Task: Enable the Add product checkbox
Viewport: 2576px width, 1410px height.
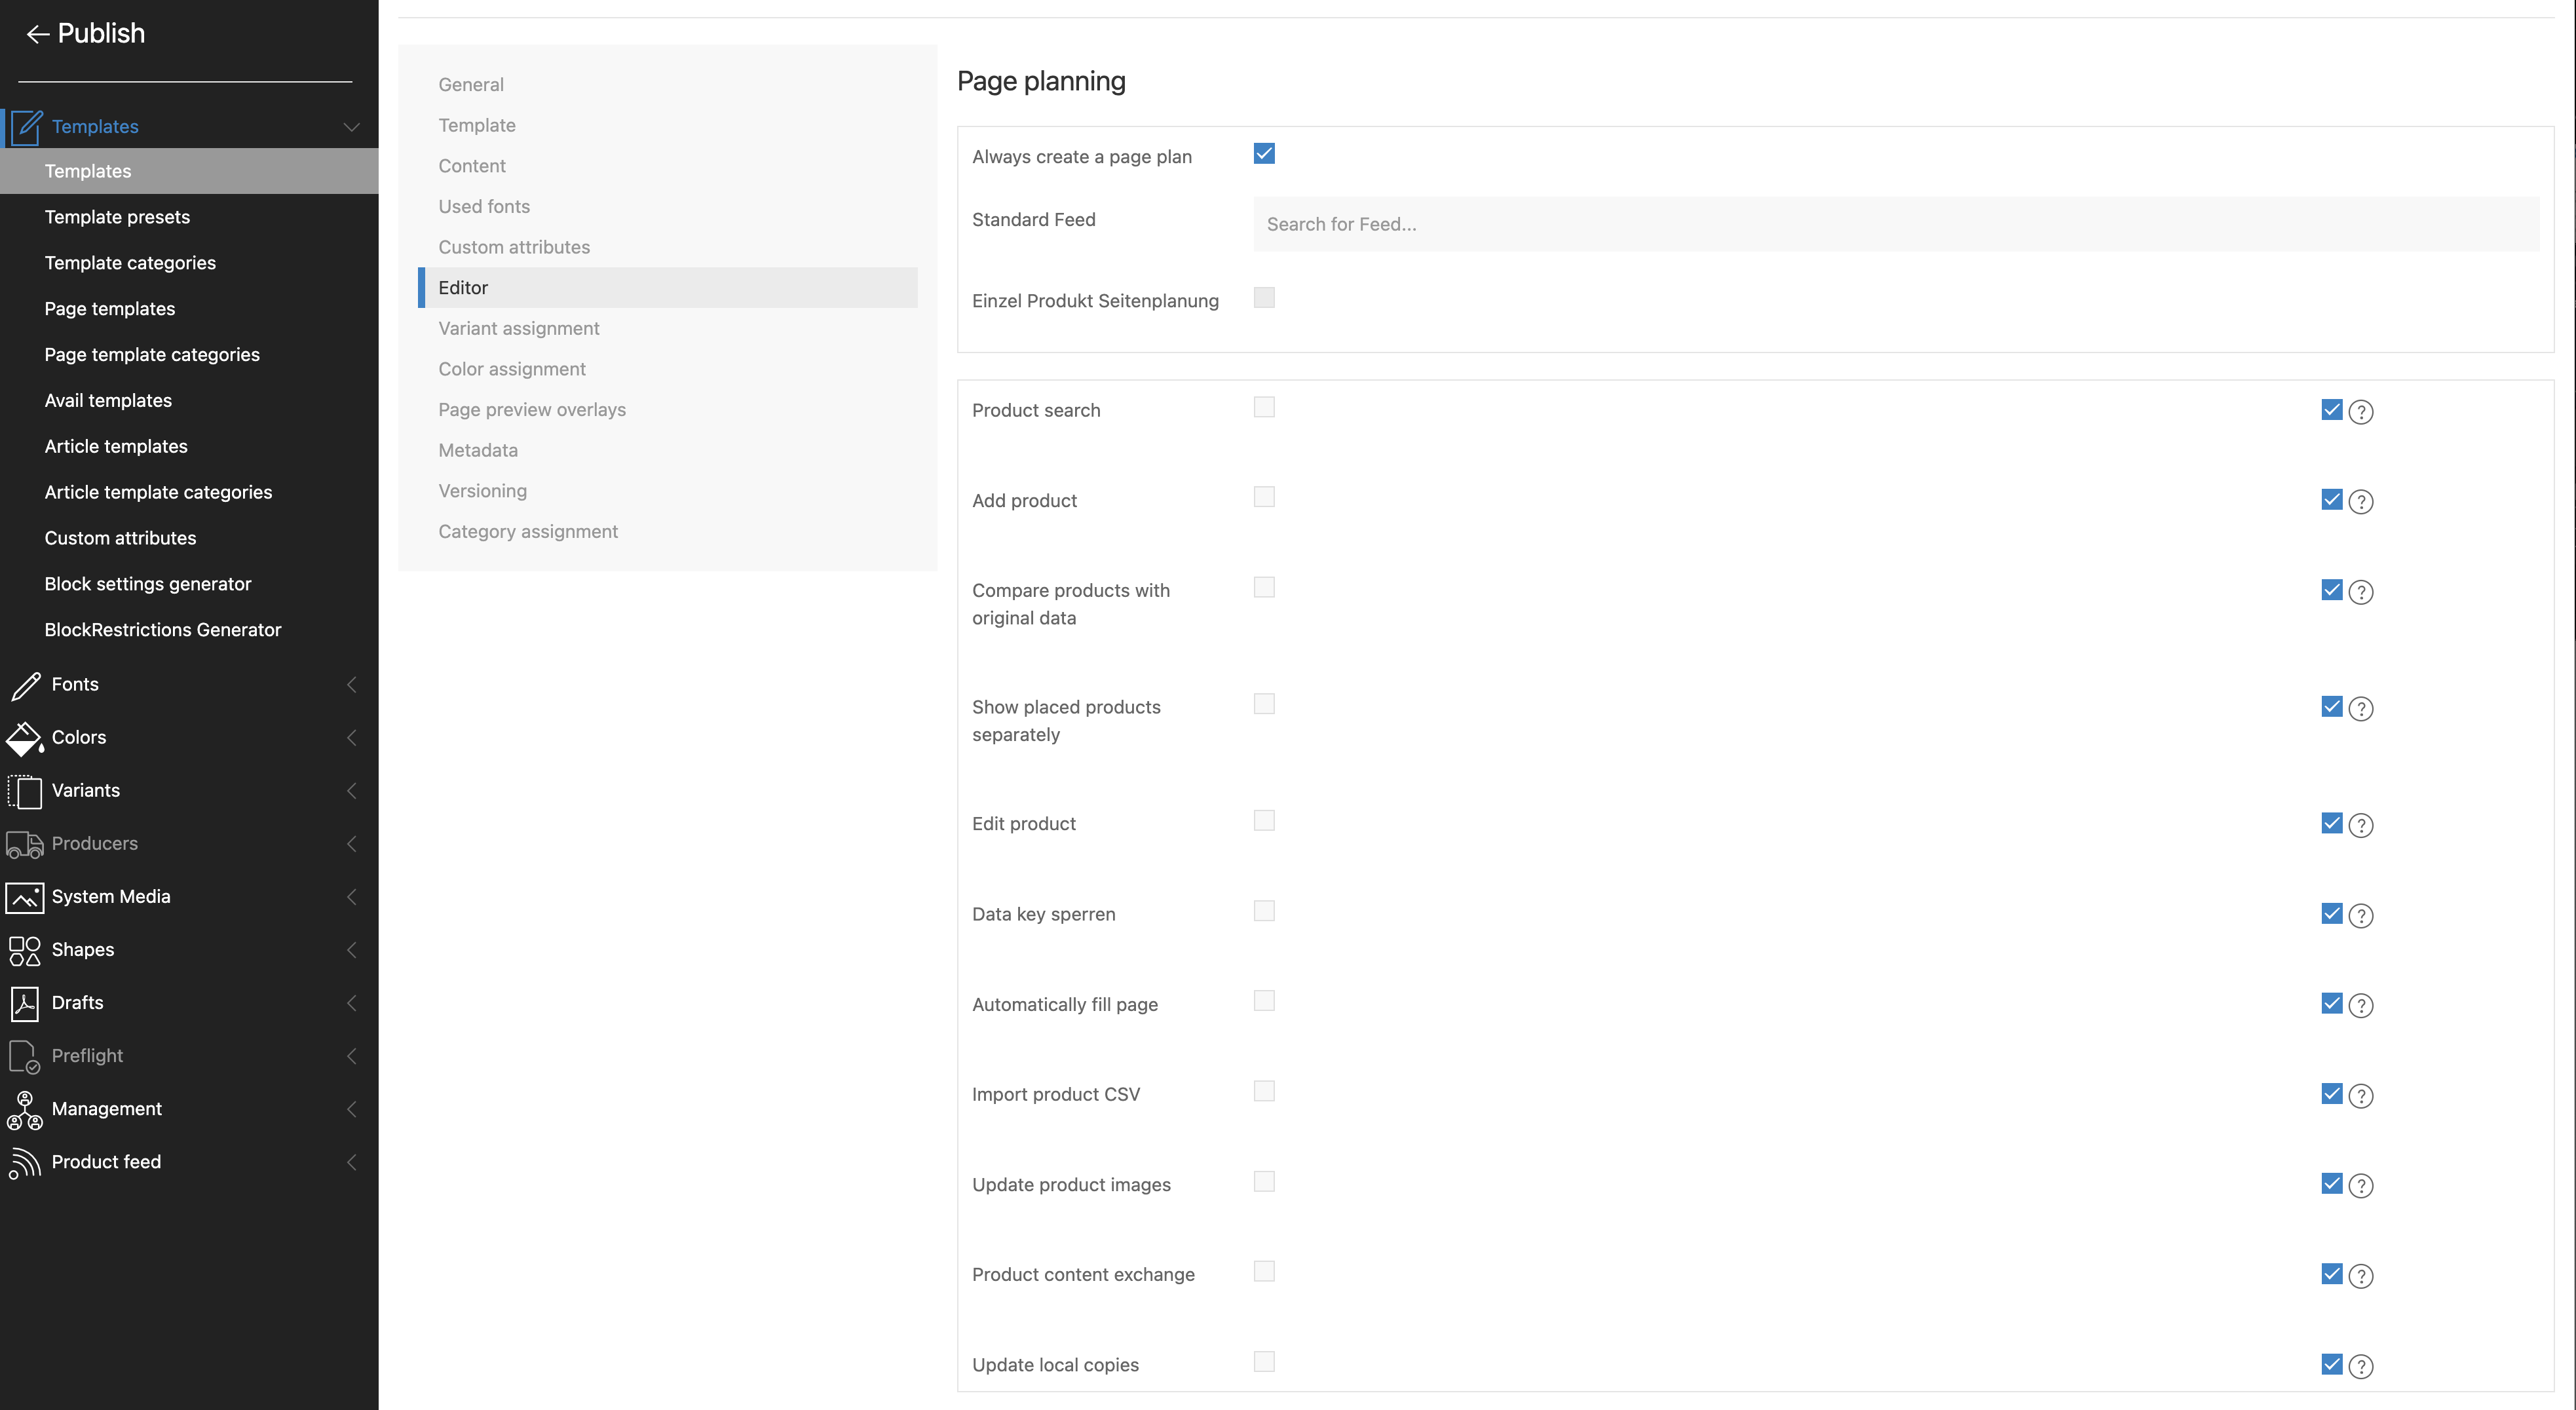Action: (1264, 497)
